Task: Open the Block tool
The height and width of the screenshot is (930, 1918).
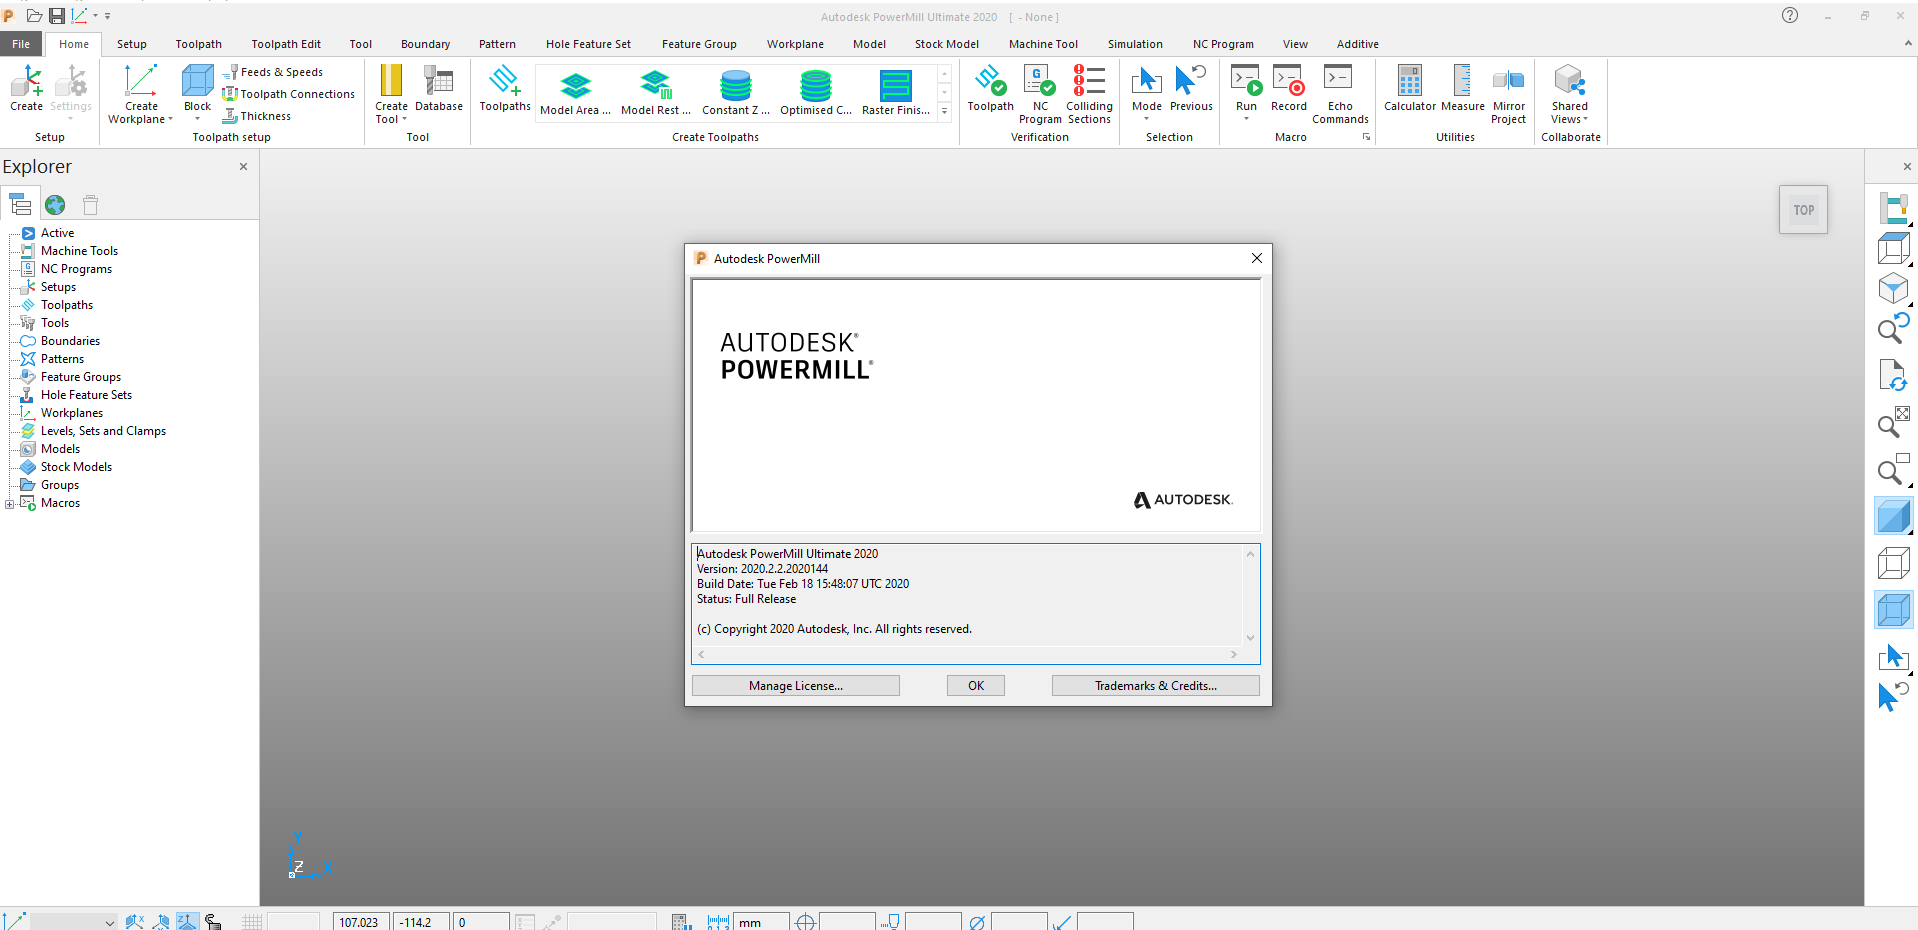Action: pos(197,92)
